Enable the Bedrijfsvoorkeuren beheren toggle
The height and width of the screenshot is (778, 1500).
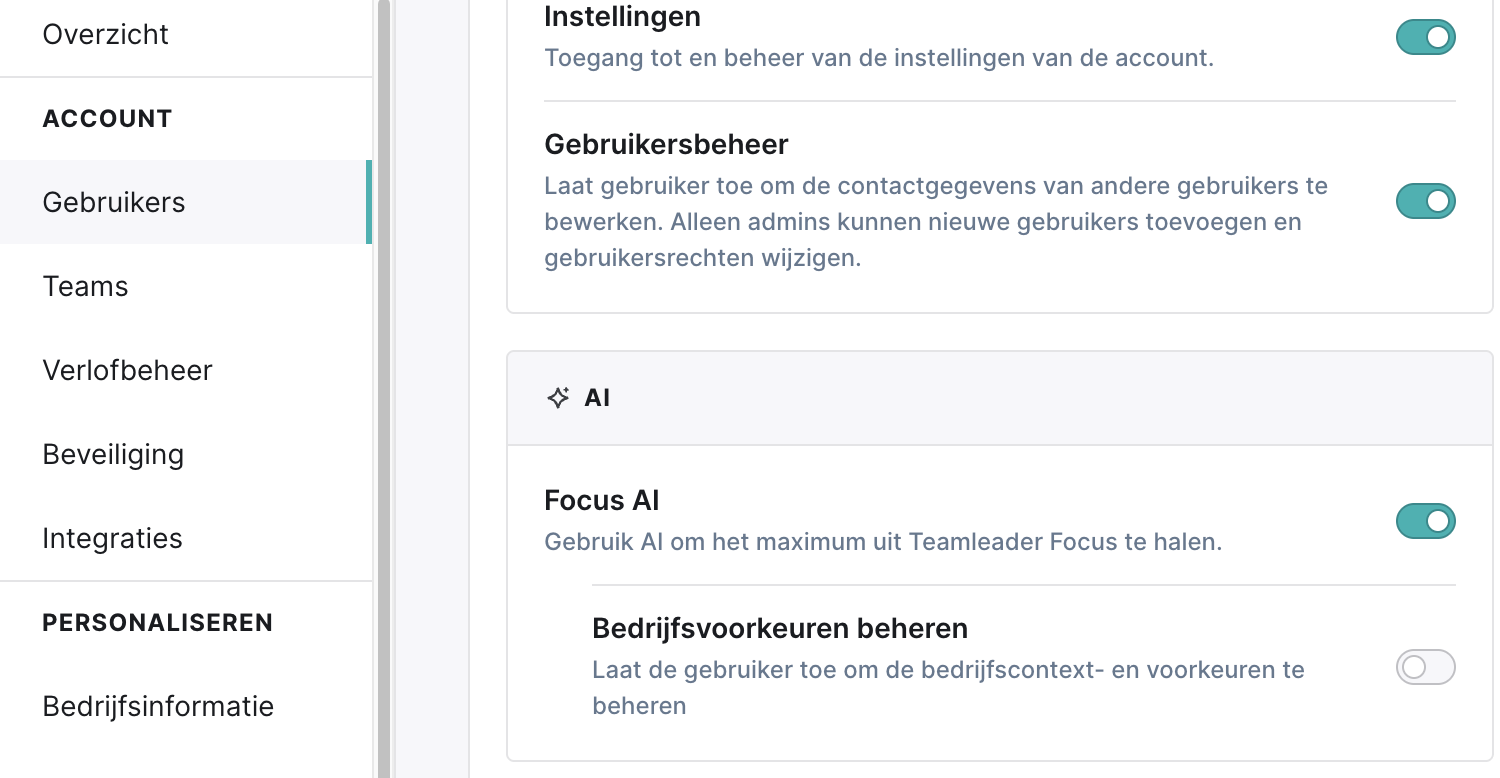(1426, 667)
